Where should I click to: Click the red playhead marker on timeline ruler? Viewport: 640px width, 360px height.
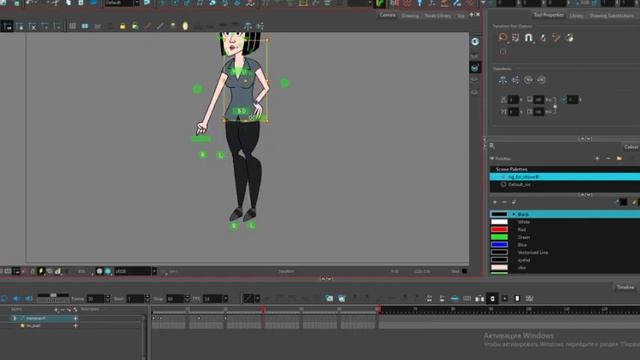click(263, 309)
